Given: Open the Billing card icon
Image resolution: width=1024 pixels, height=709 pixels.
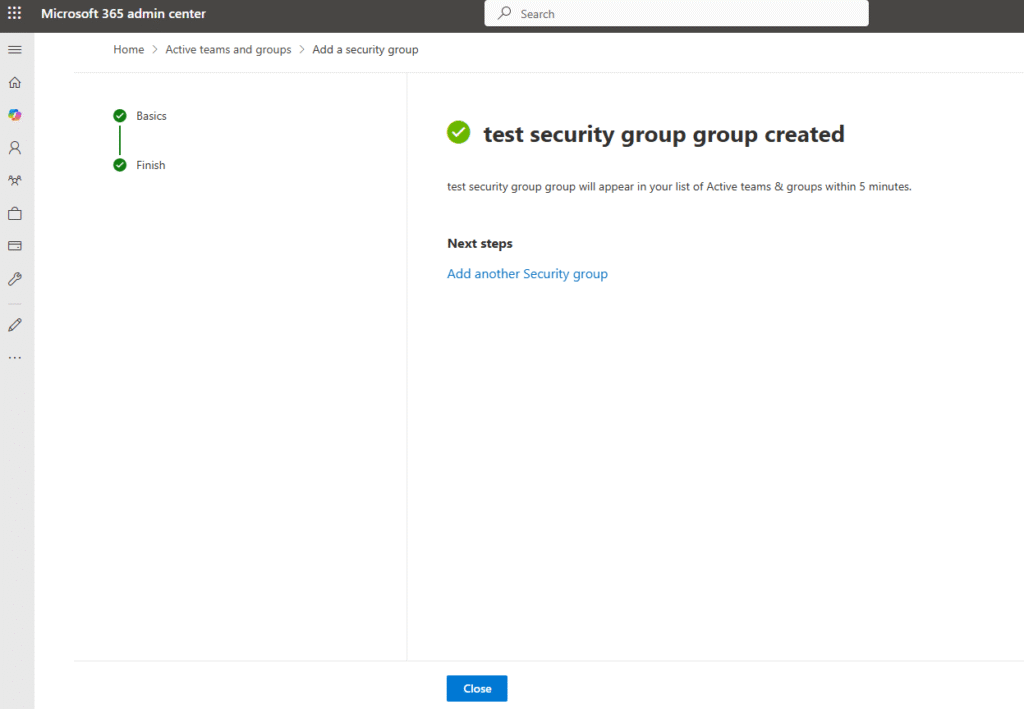Looking at the screenshot, I should [15, 246].
